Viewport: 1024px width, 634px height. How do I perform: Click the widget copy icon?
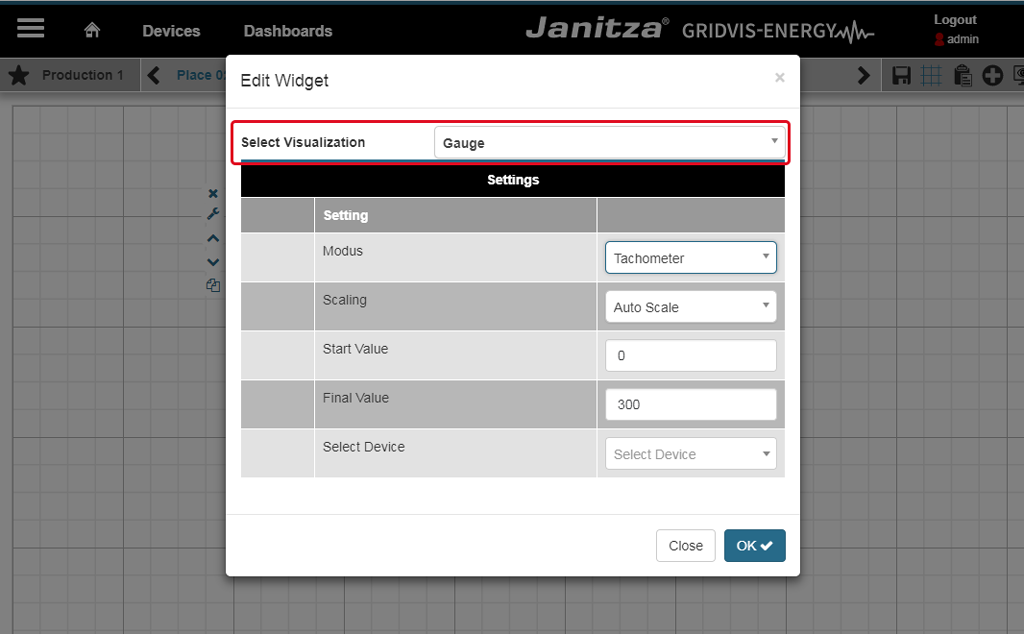tap(213, 285)
